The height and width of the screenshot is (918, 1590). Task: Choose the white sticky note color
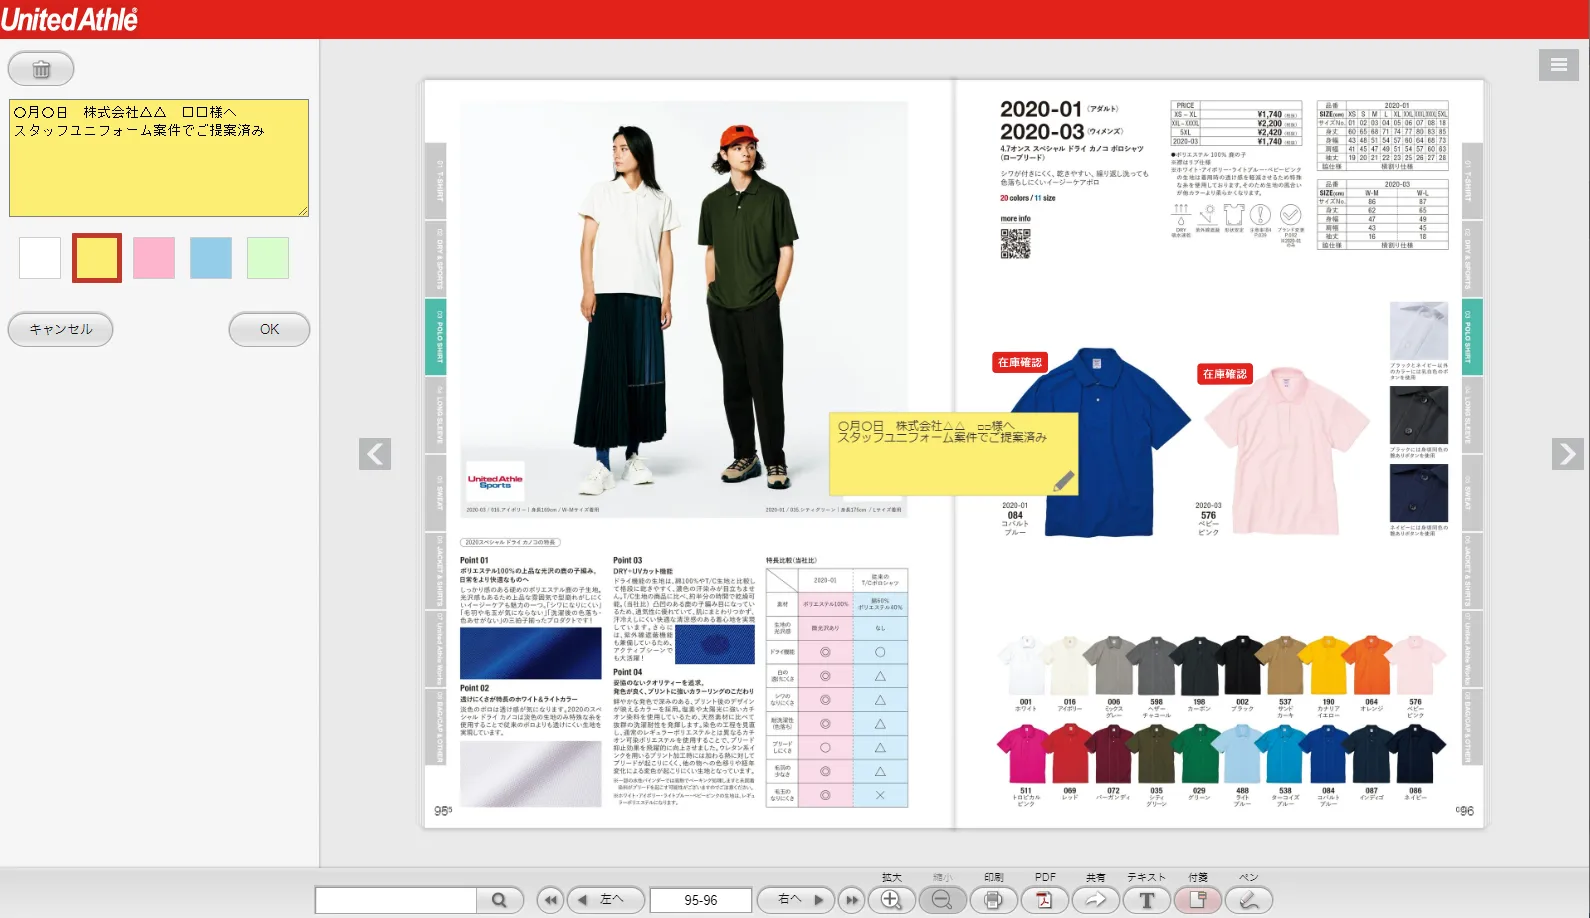tap(40, 258)
